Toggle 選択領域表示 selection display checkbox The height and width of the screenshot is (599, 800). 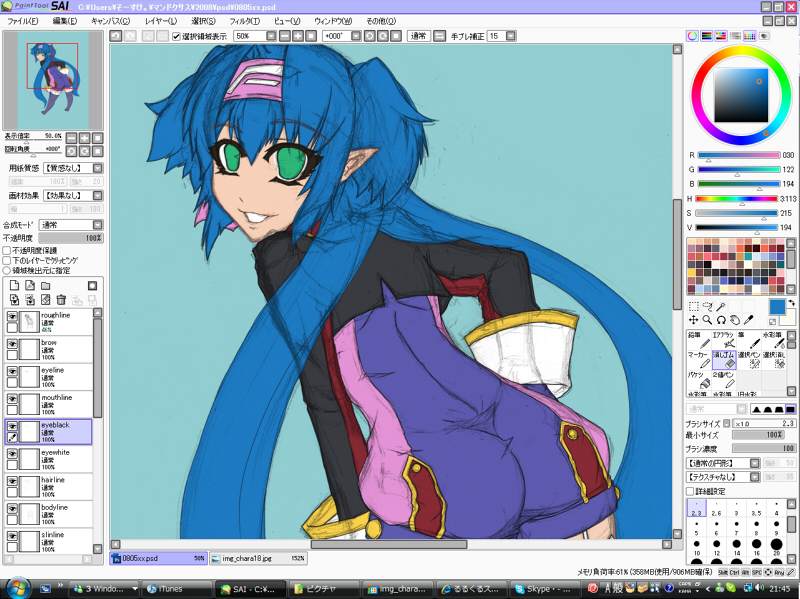pyautogui.click(x=177, y=36)
